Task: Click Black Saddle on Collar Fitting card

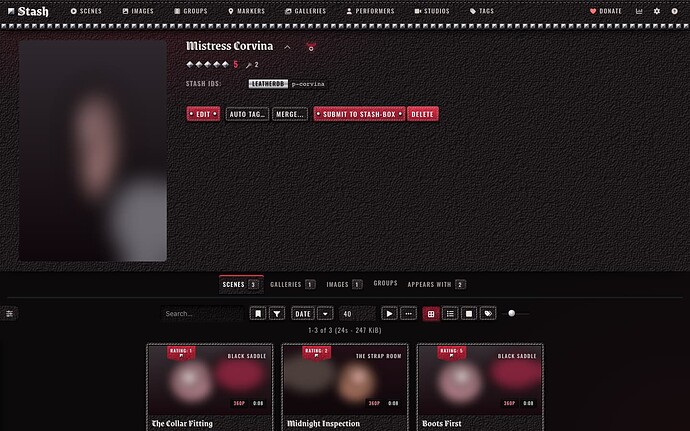Action: [247, 356]
